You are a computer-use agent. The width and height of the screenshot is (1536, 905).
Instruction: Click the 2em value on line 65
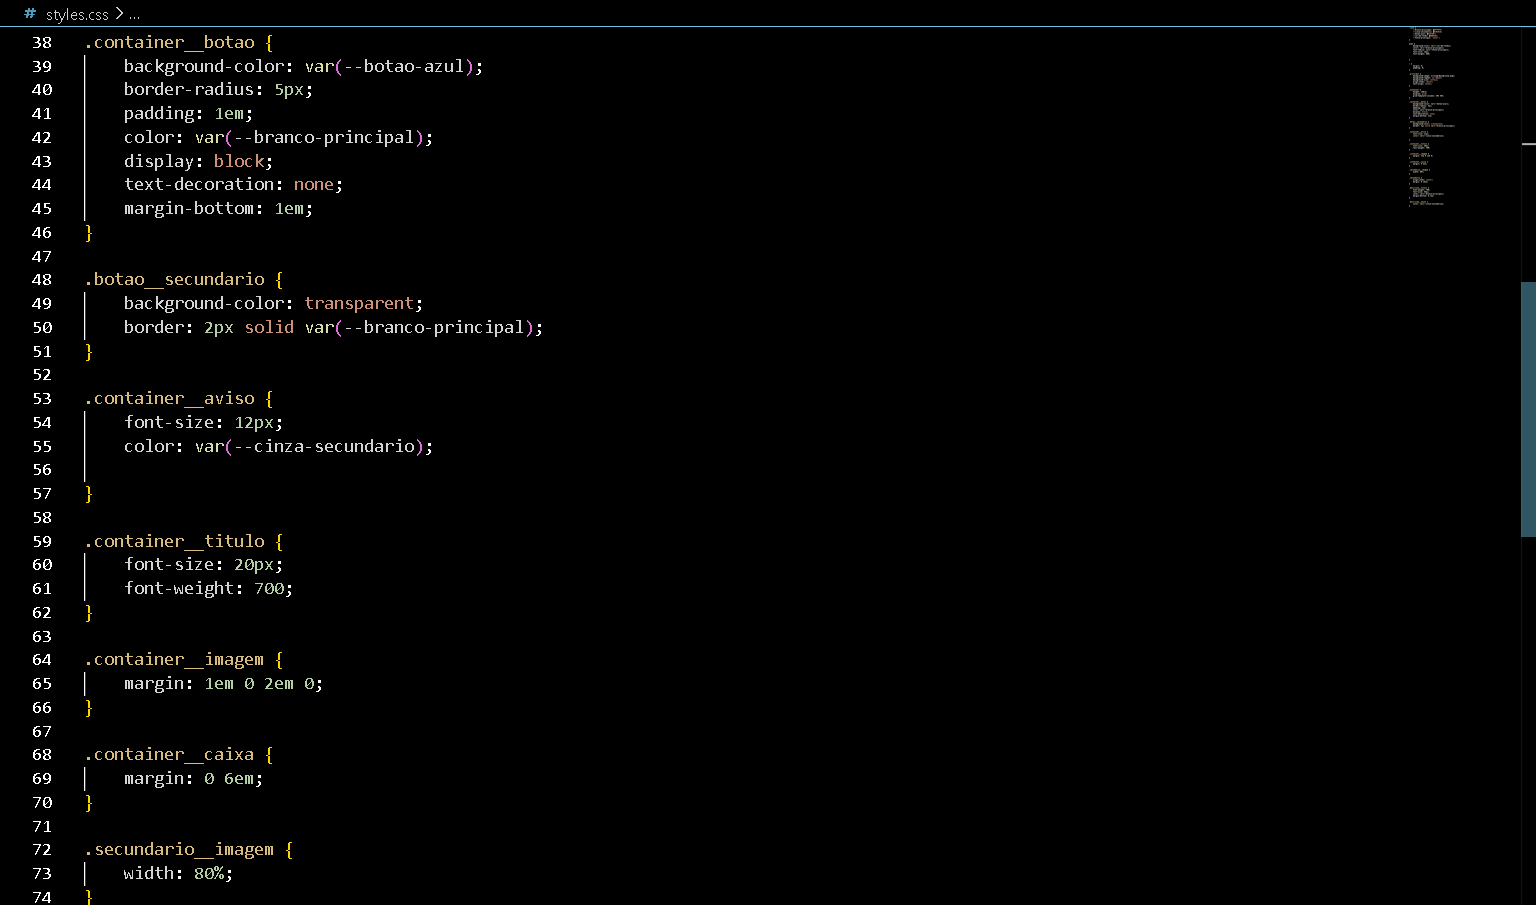point(279,683)
